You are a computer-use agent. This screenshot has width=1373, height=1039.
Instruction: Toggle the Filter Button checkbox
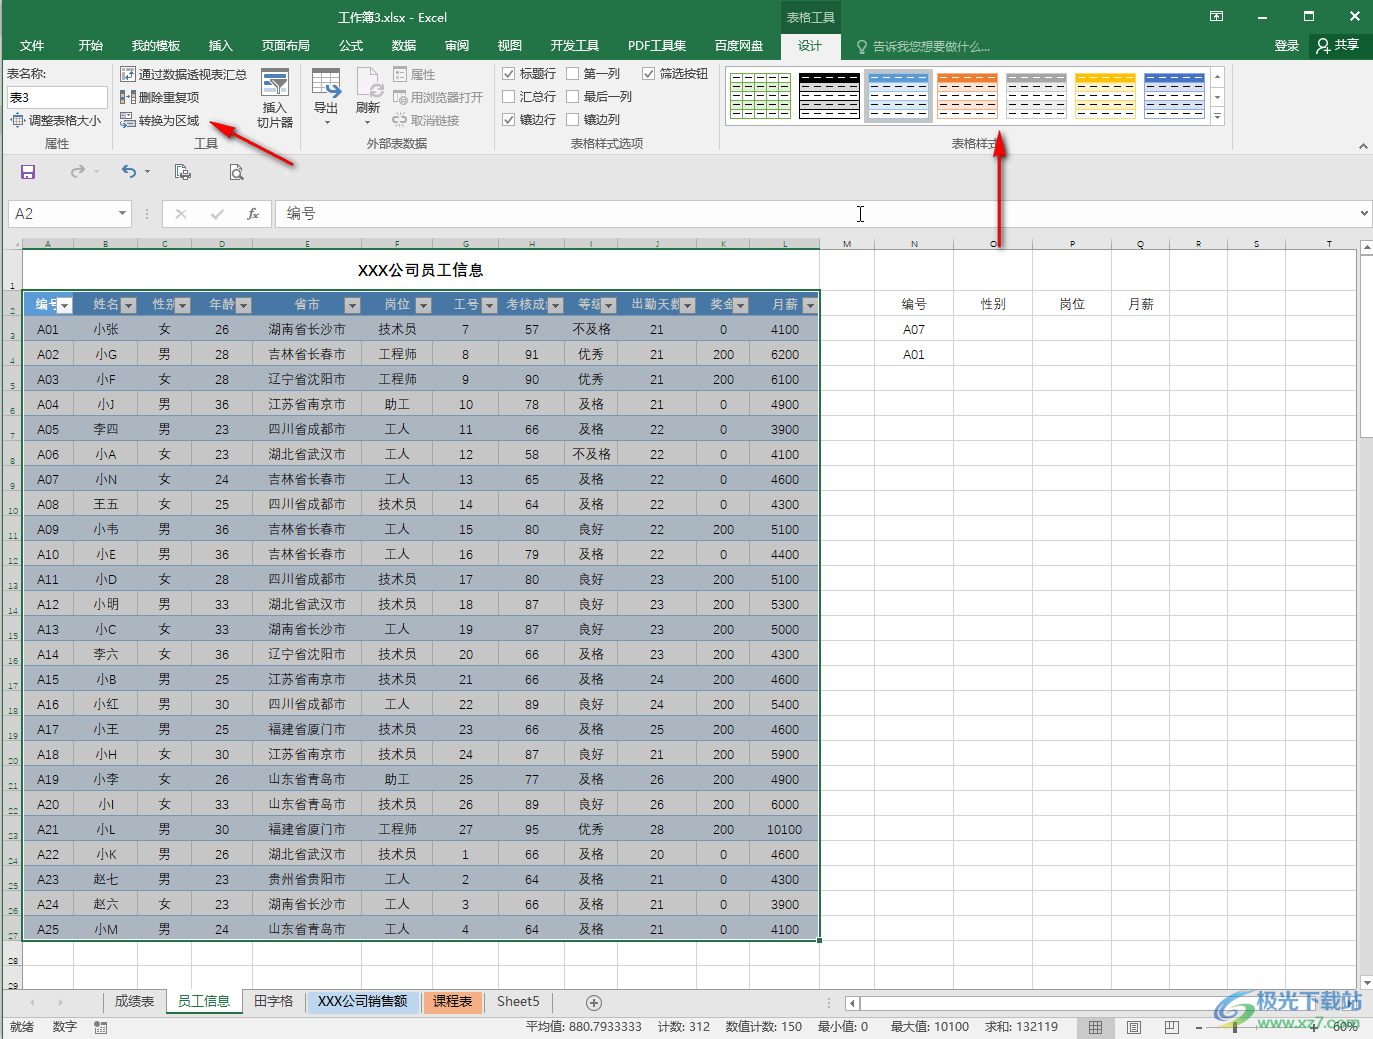point(649,74)
